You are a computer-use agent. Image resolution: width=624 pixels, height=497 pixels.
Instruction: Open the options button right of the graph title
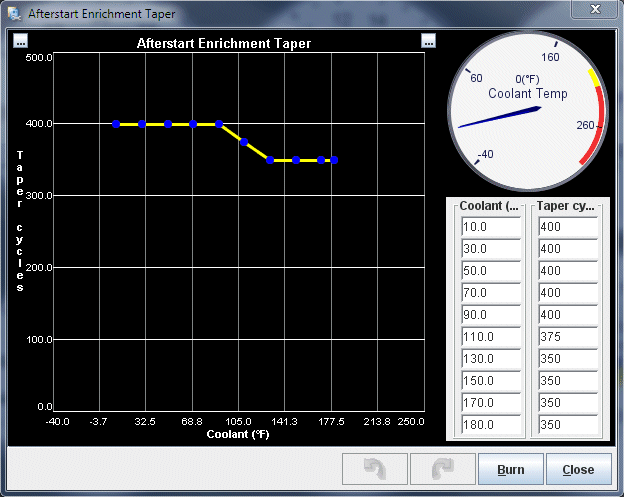click(428, 41)
